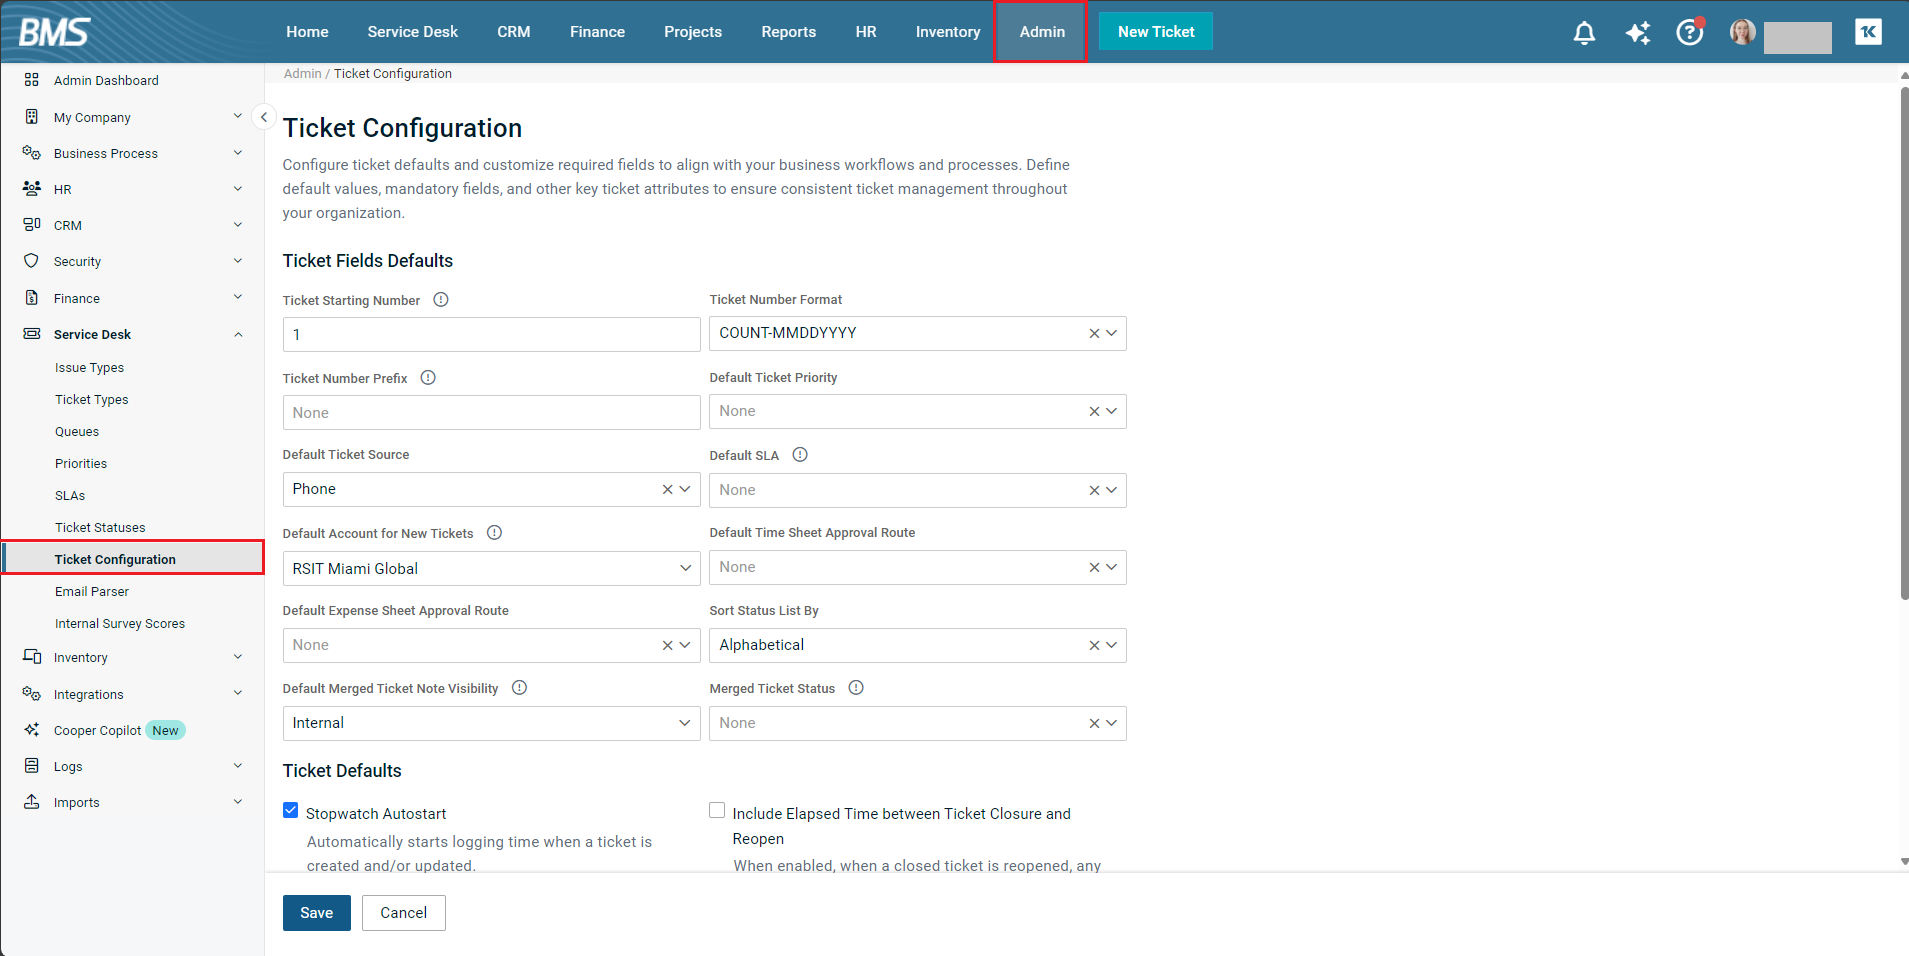1909x956 pixels.
Task: Open Default Account for New Tickets dropdown
Action: [685, 568]
